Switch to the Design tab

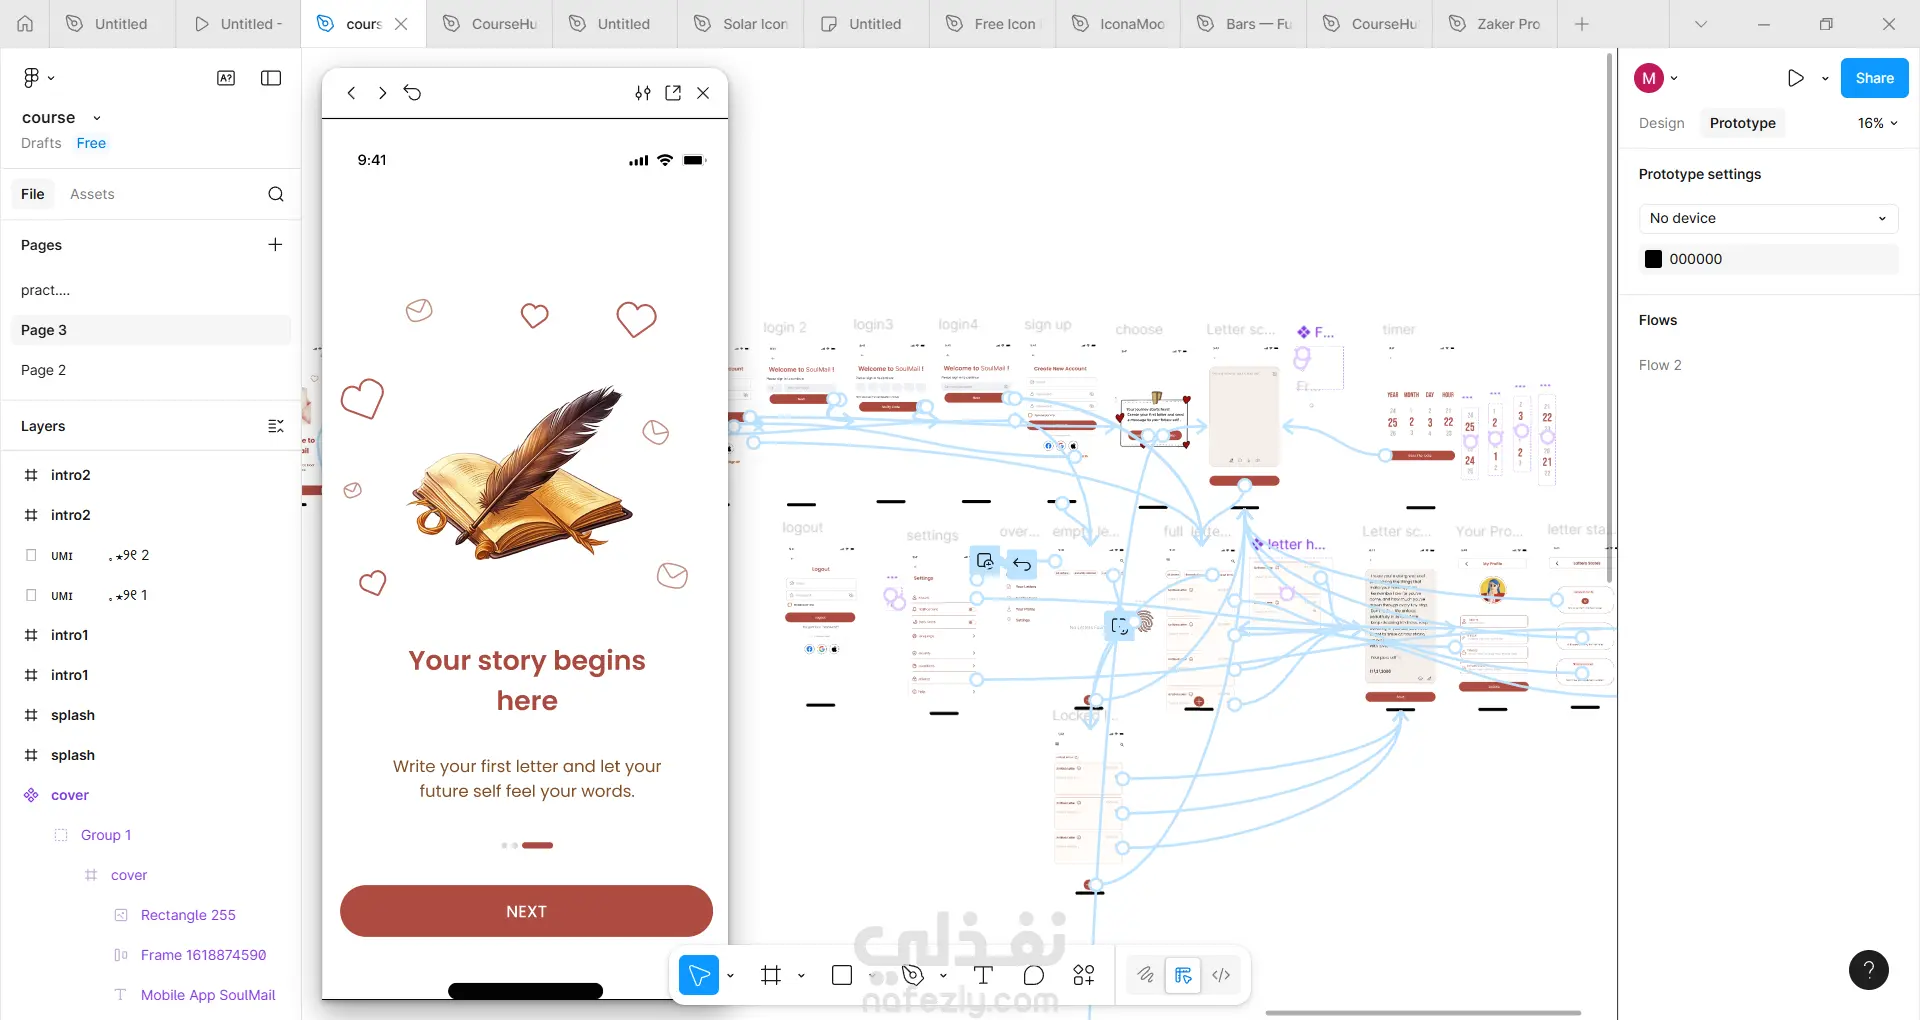(x=1661, y=123)
